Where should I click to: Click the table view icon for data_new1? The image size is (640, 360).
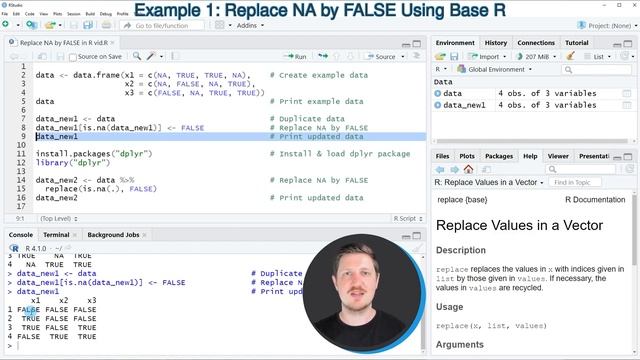(x=627, y=105)
